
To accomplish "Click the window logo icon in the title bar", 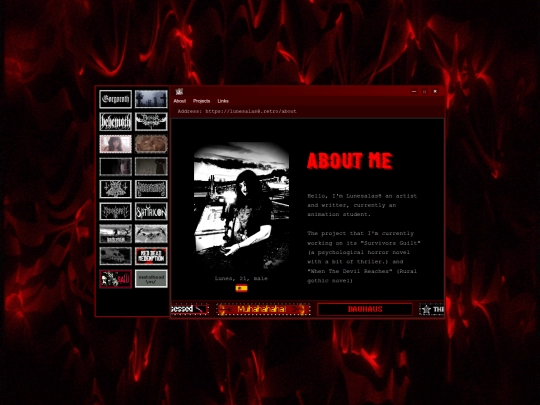I will (179, 91).
